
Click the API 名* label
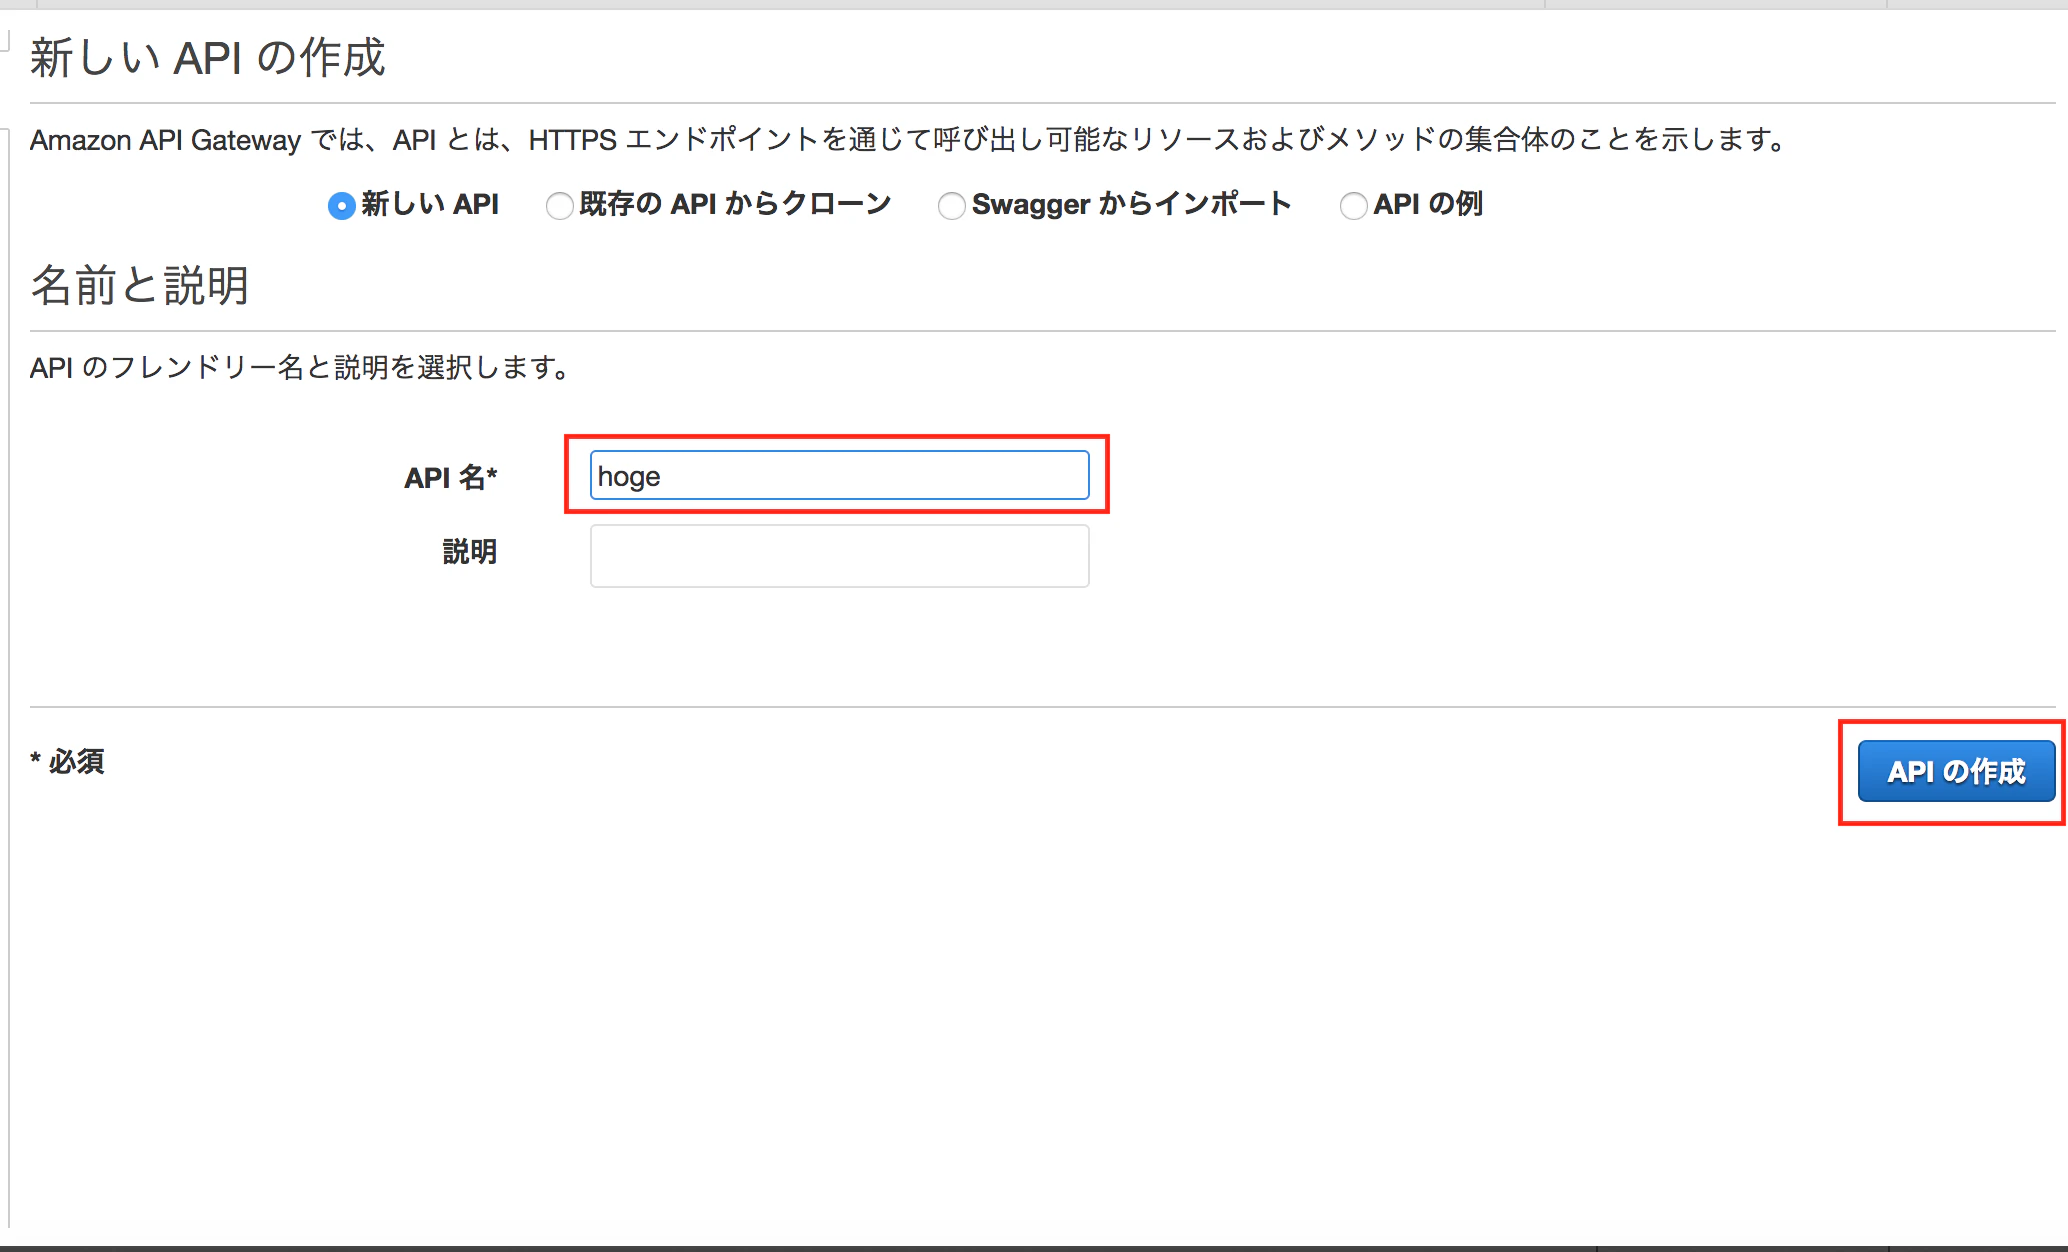coord(450,477)
